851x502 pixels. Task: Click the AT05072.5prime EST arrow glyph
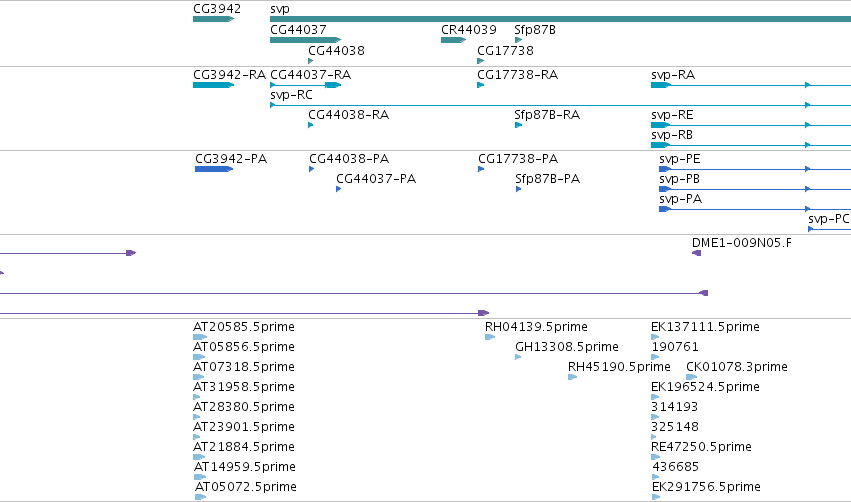pyautogui.click(x=200, y=497)
